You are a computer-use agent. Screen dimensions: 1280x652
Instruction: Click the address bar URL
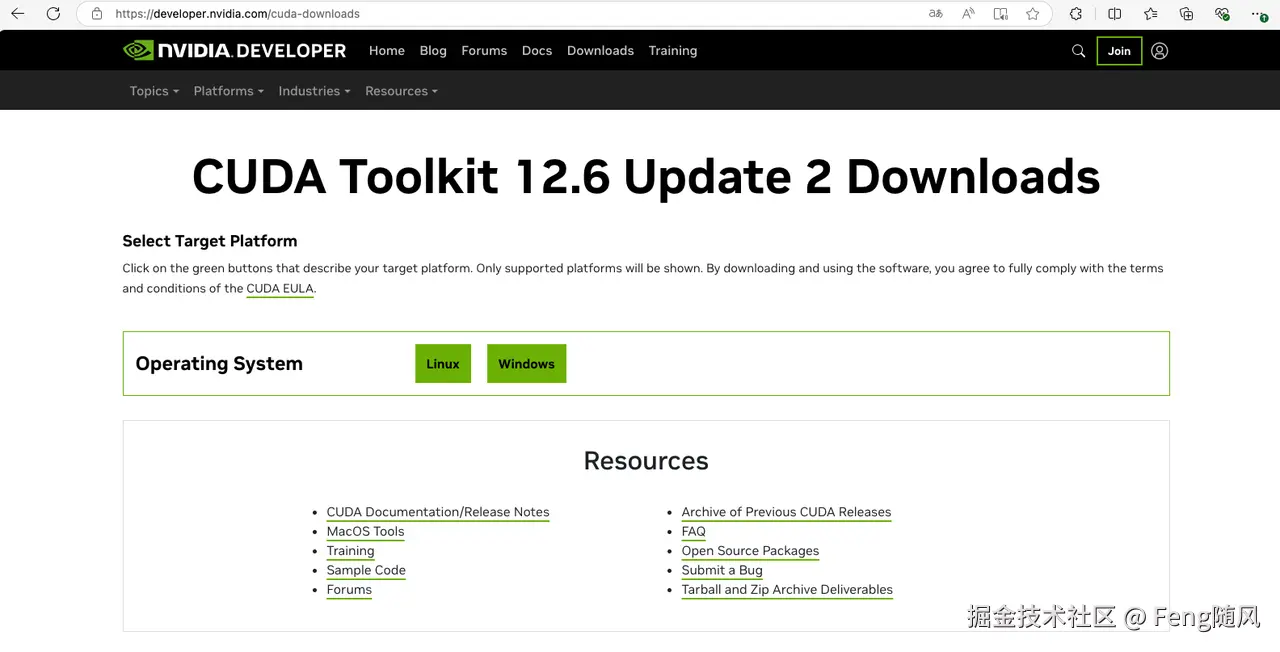237,14
